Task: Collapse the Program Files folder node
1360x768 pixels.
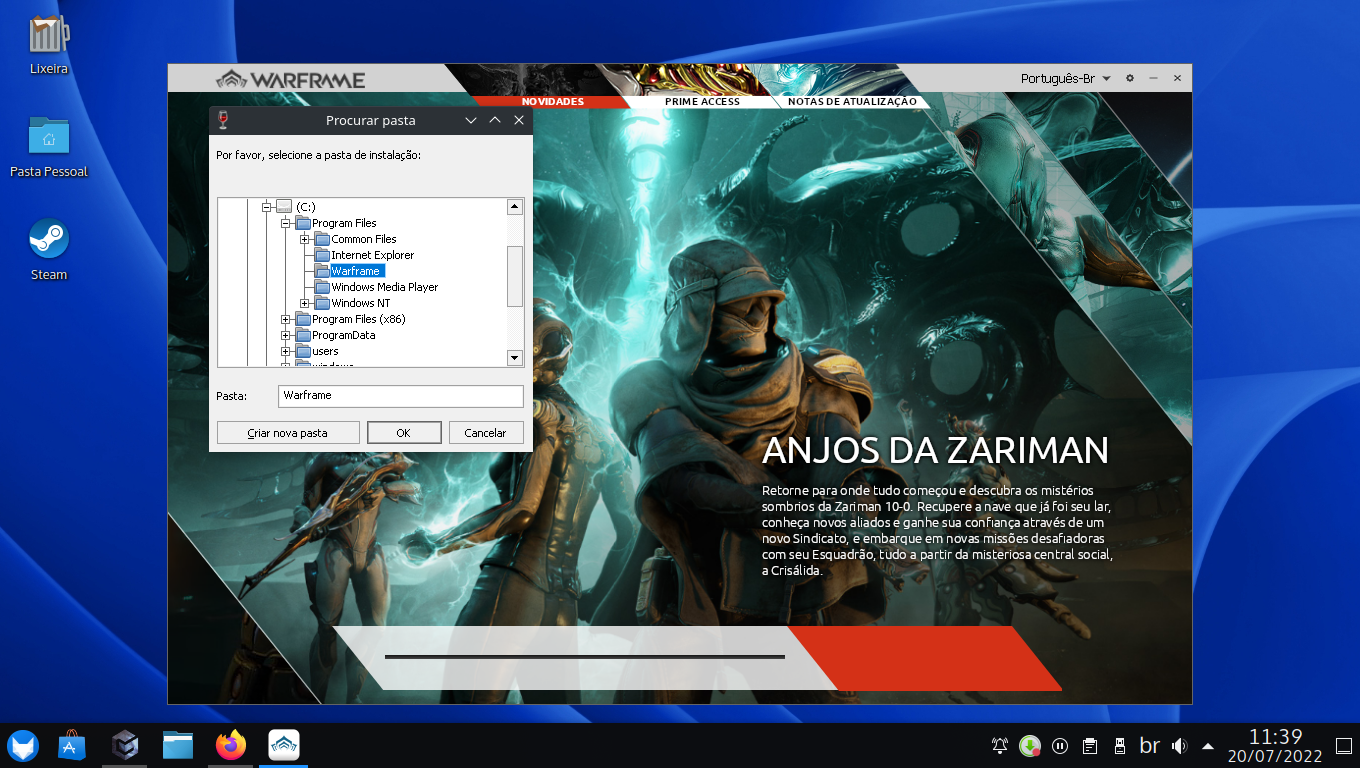Action: [286, 223]
